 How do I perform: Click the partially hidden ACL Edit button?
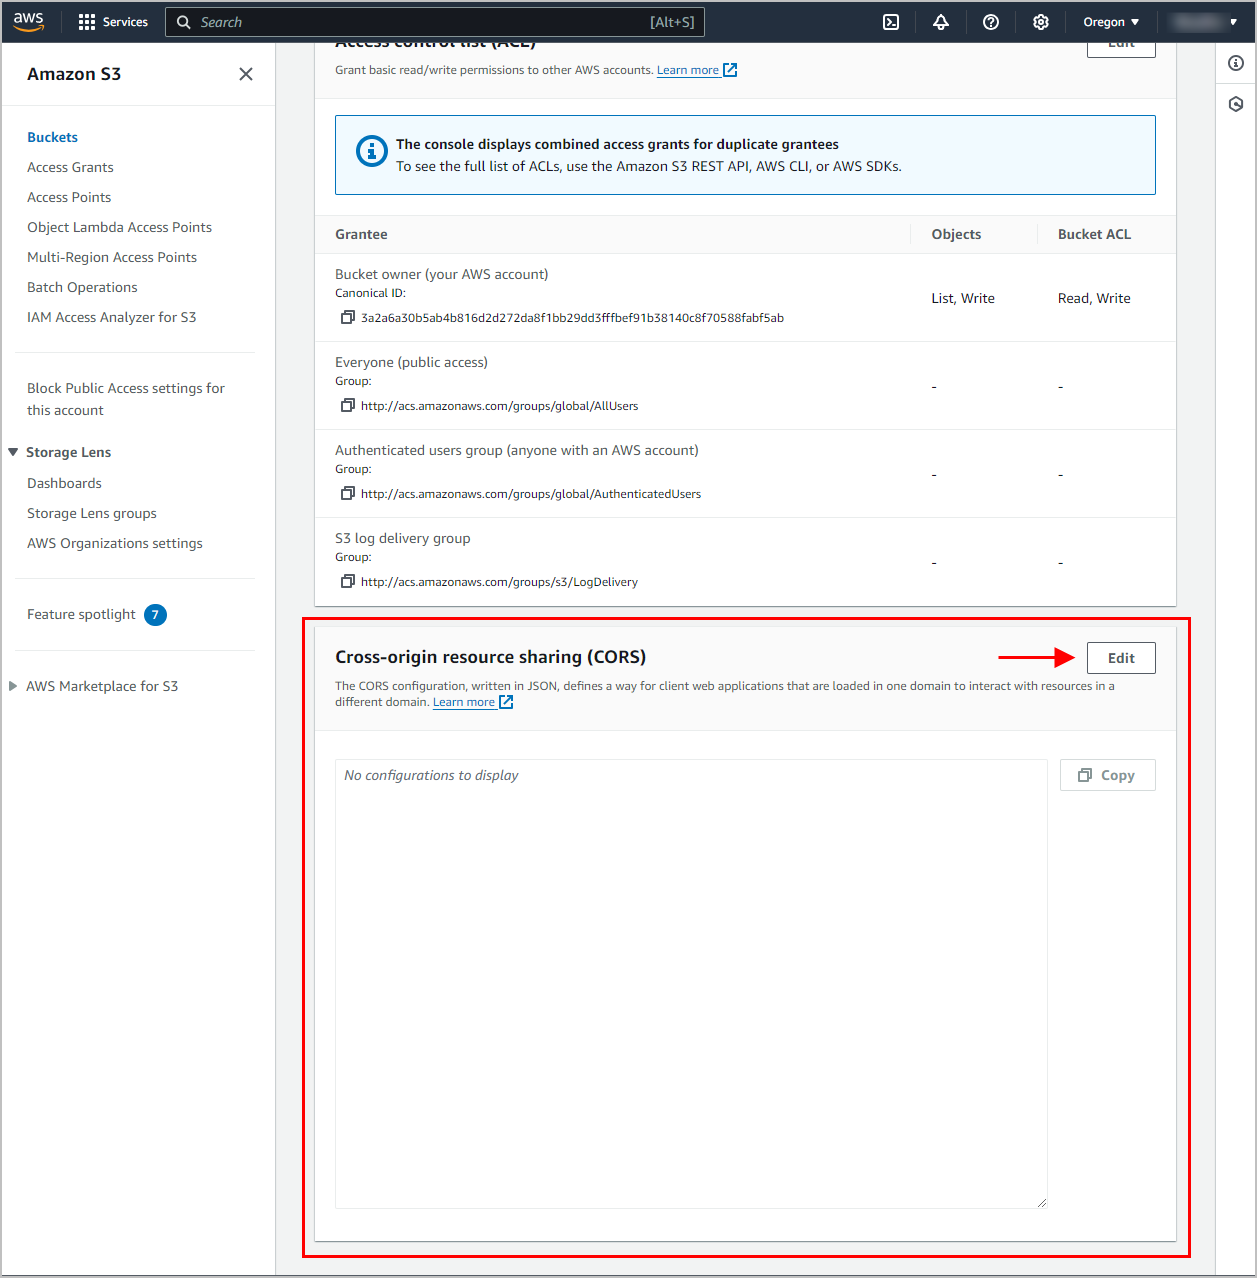[x=1121, y=48]
